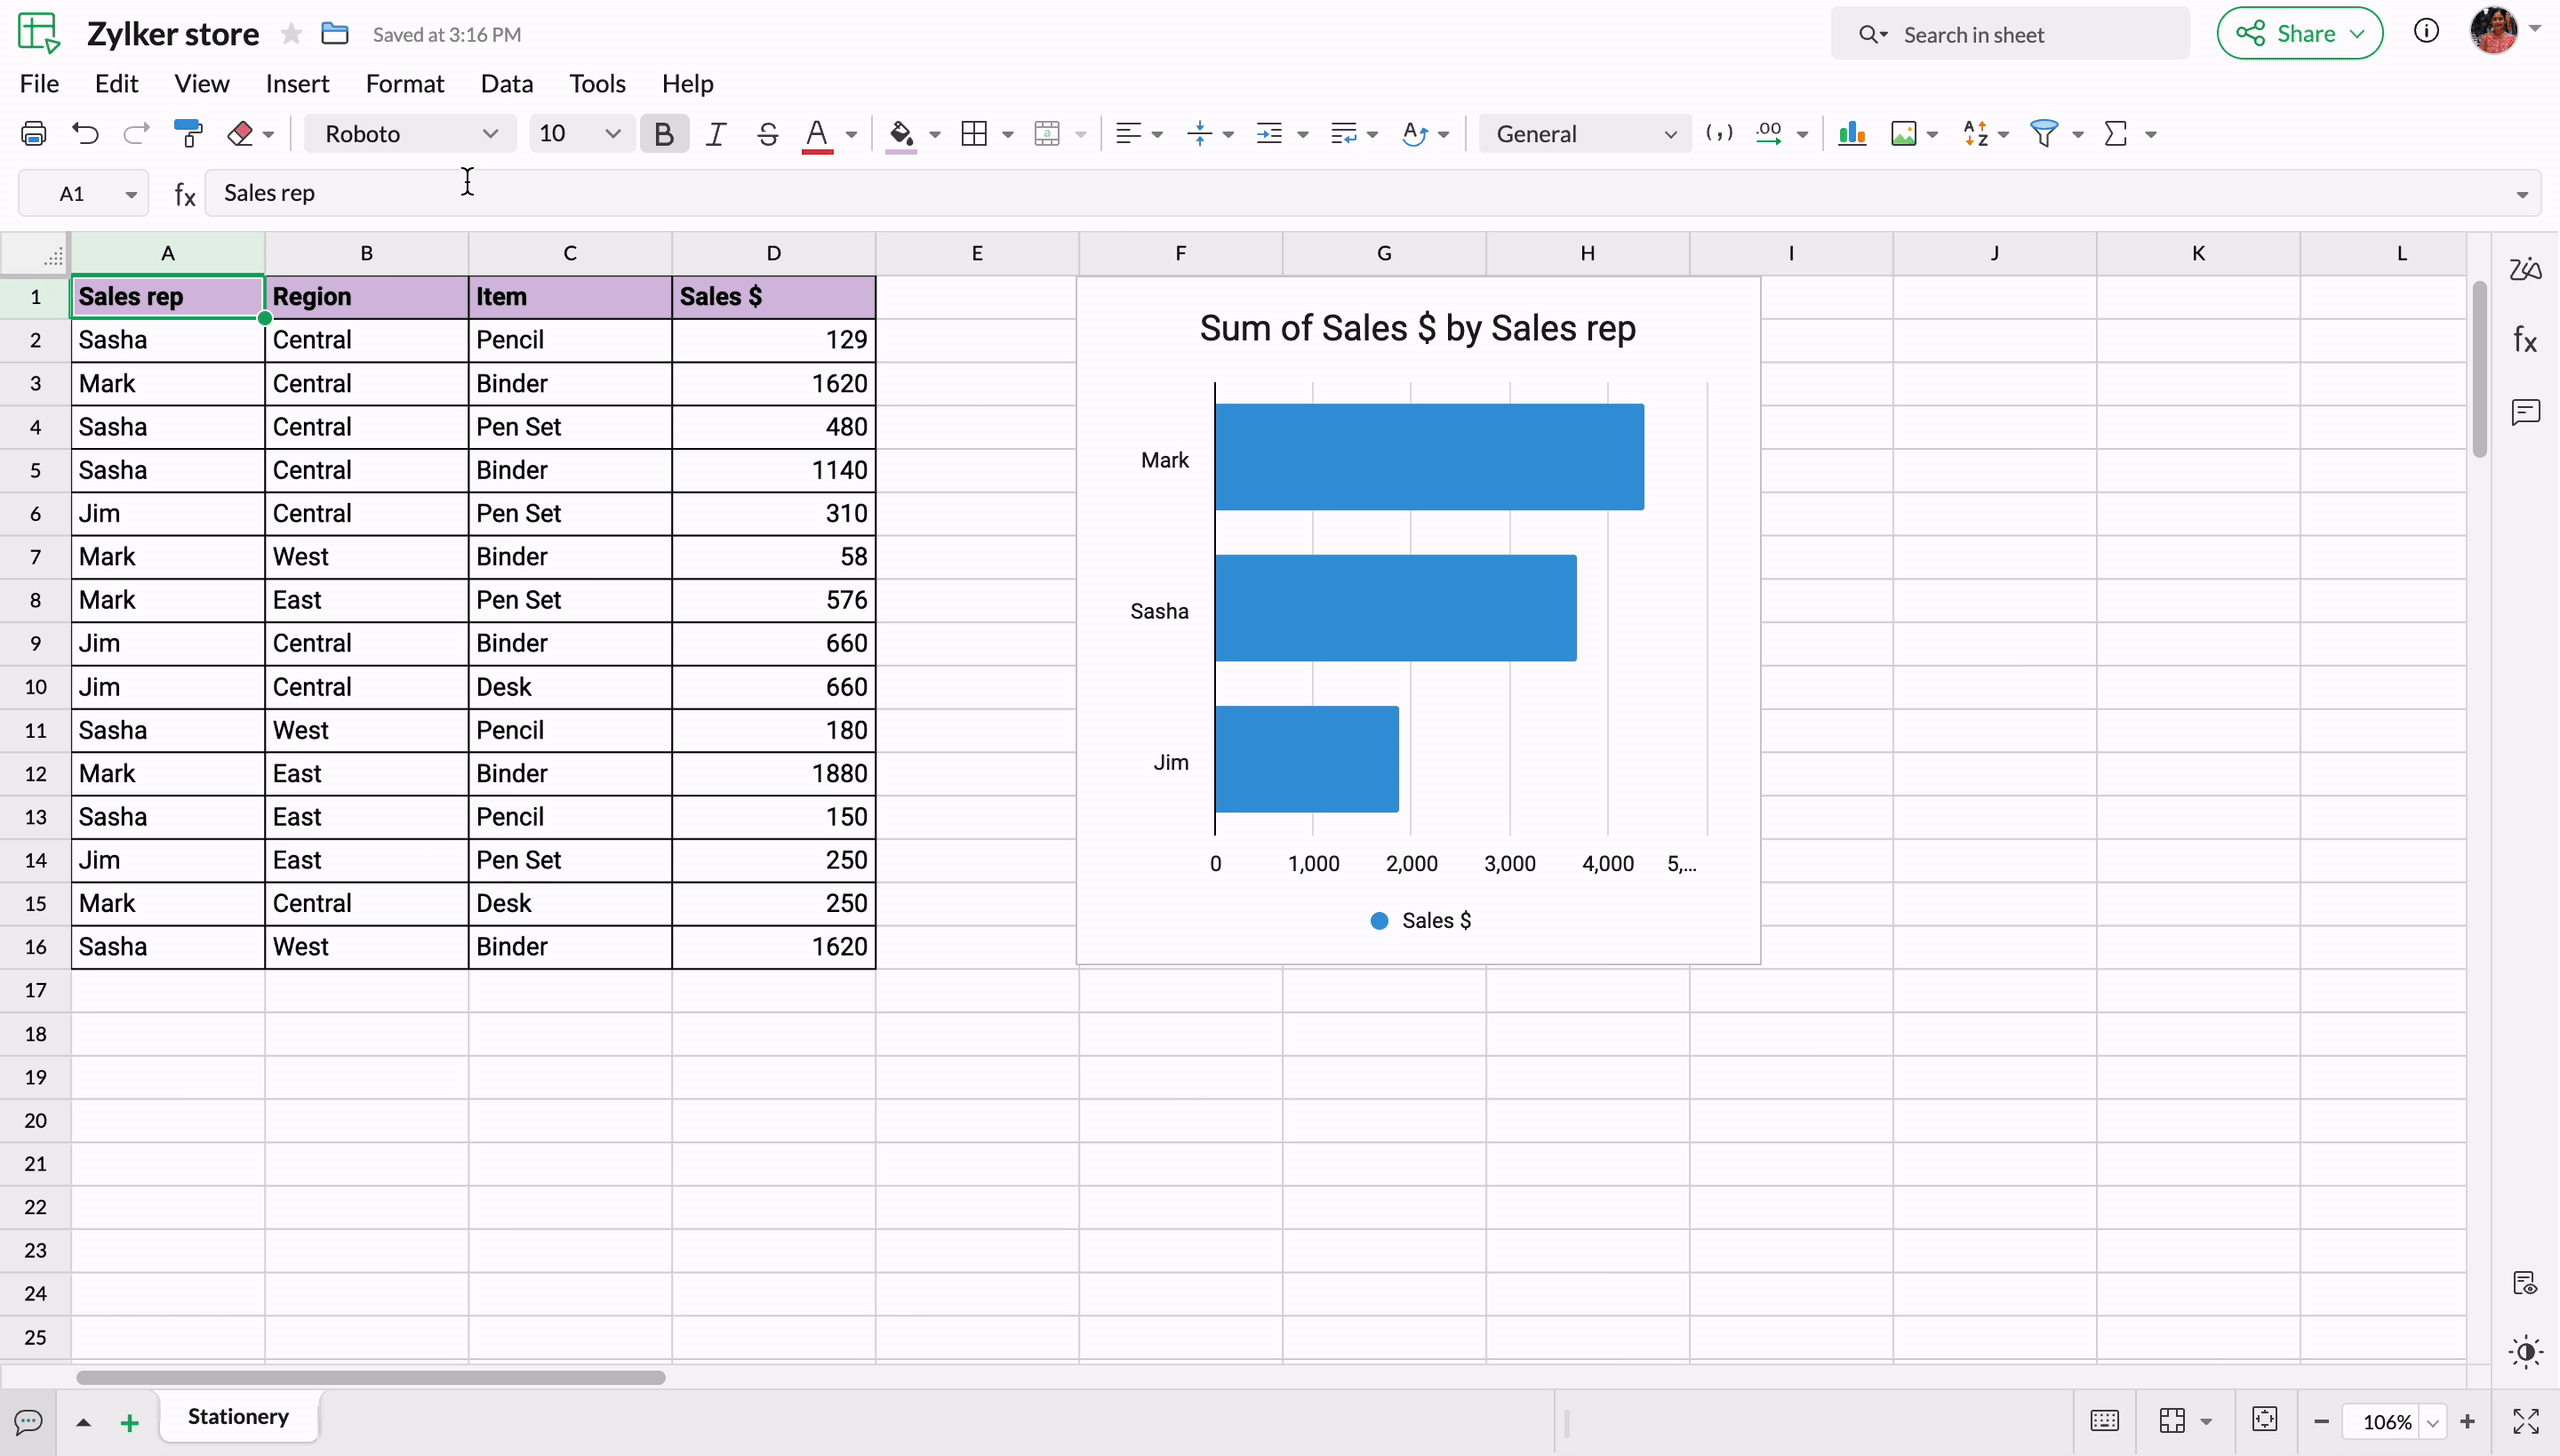Click the Insert Chart icon

point(1852,133)
